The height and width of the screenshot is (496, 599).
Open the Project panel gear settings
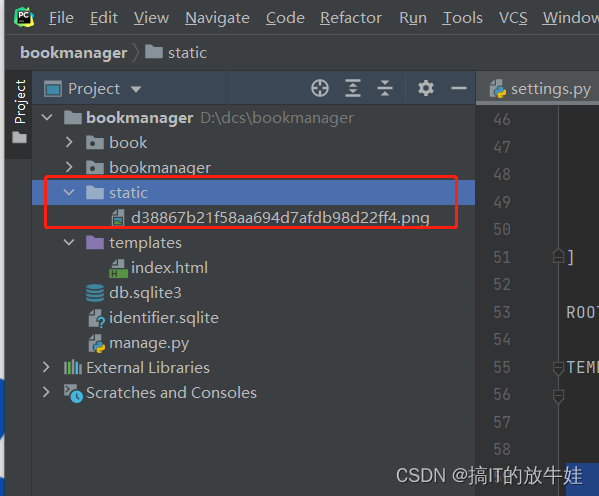pos(426,88)
